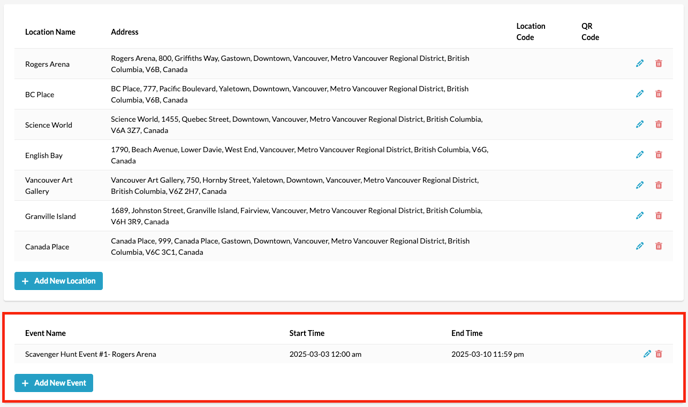This screenshot has height=407, width=688.
Task: Delete the Science World location
Action: [659, 125]
